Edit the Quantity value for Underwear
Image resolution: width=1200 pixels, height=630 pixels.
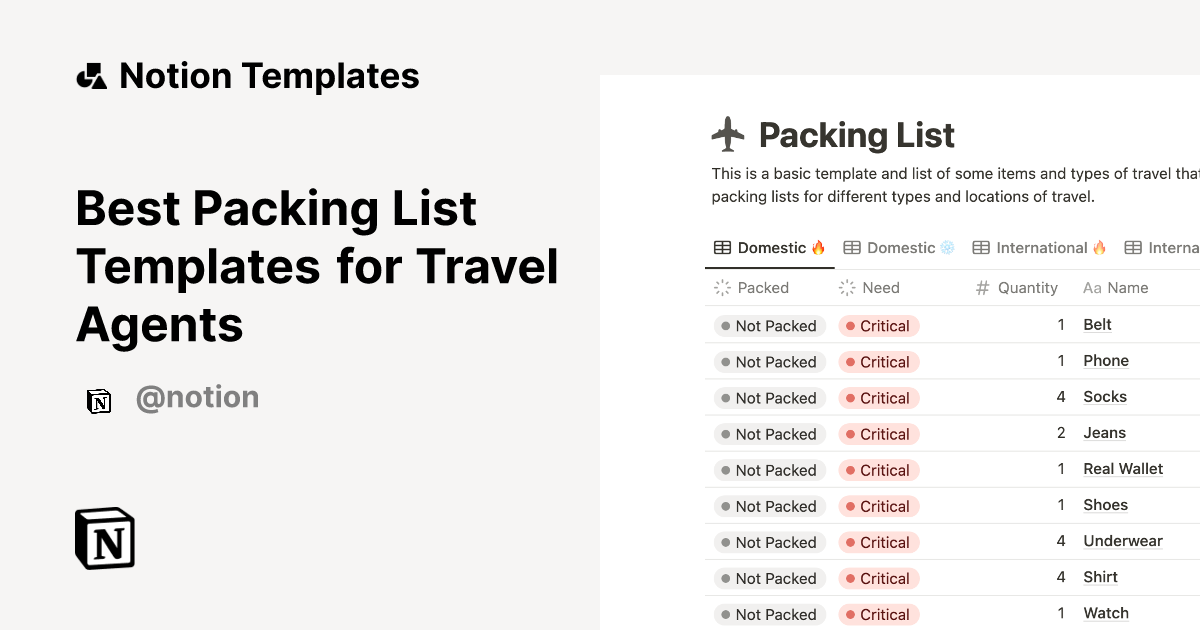[x=1060, y=540]
